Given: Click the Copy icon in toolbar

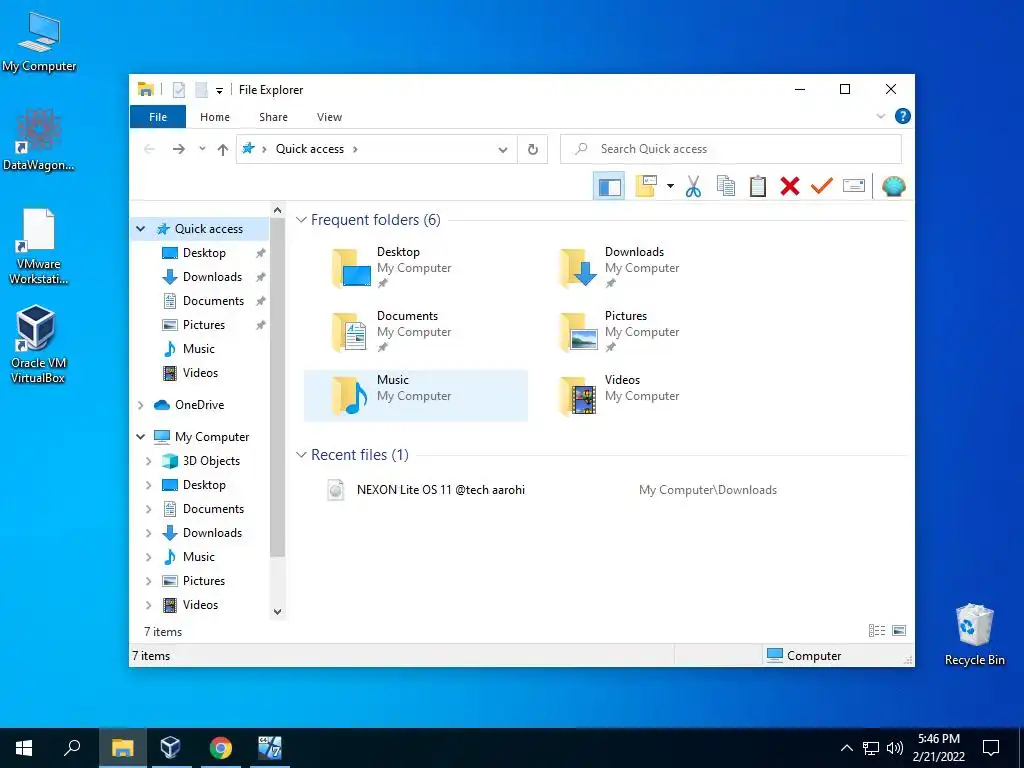Looking at the screenshot, I should [726, 186].
